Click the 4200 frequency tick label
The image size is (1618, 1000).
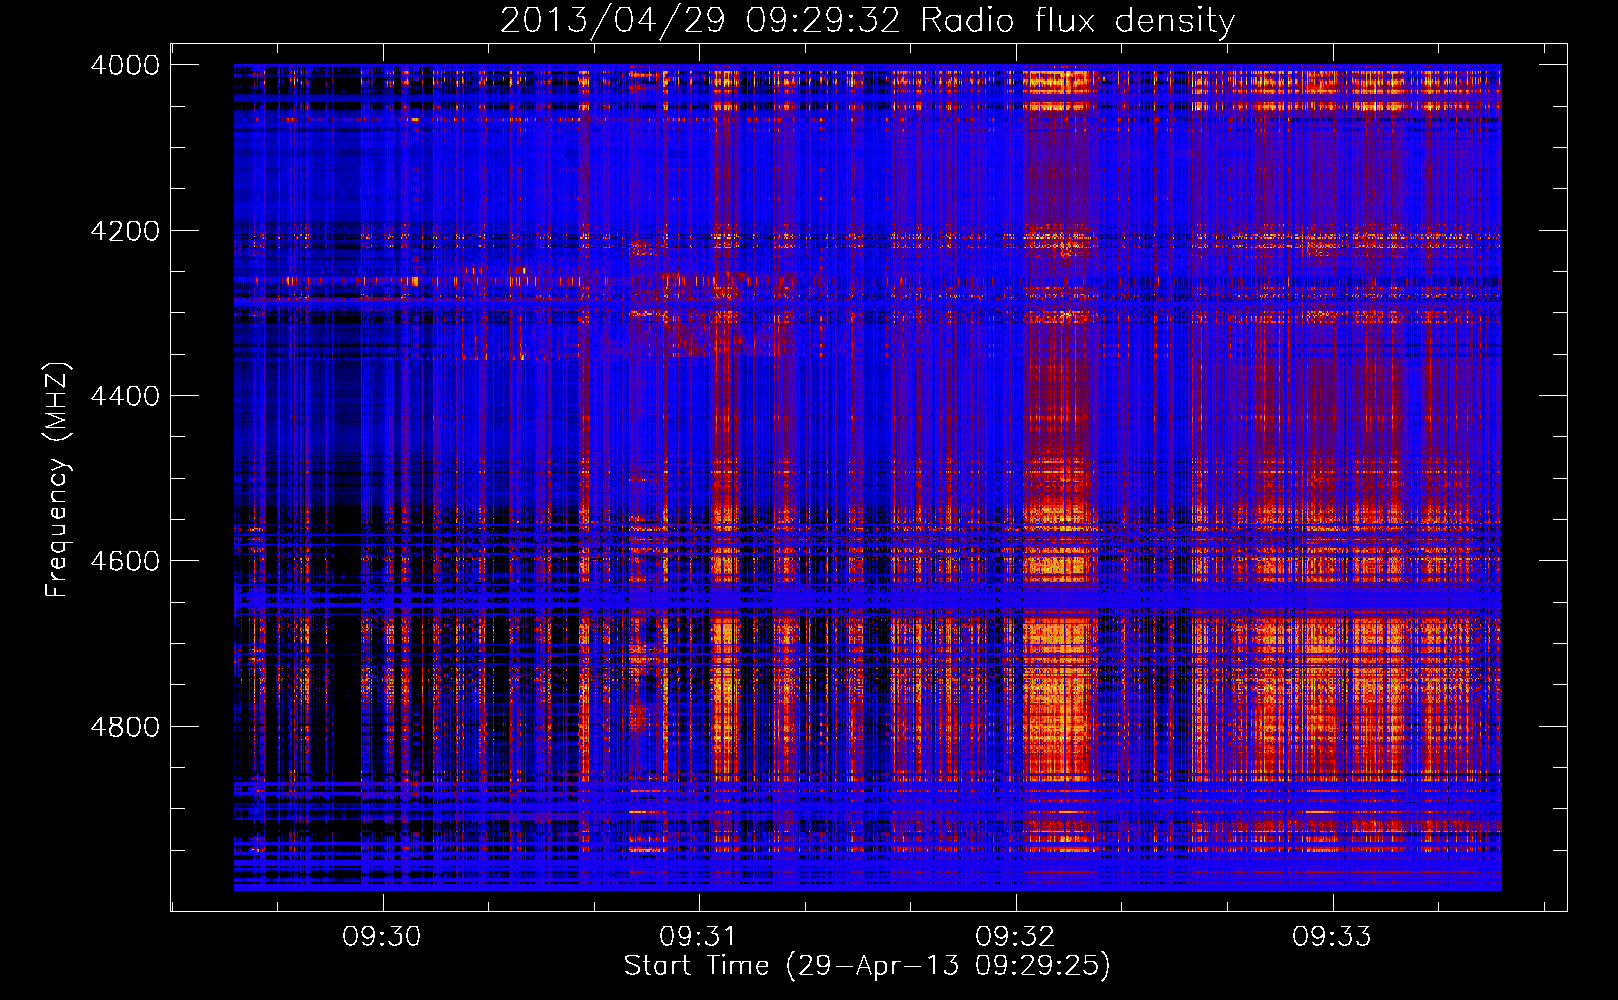[125, 231]
